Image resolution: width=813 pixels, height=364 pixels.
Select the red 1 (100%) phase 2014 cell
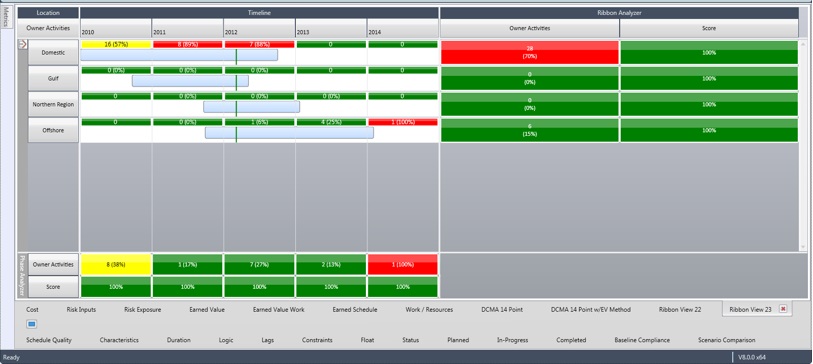402,264
